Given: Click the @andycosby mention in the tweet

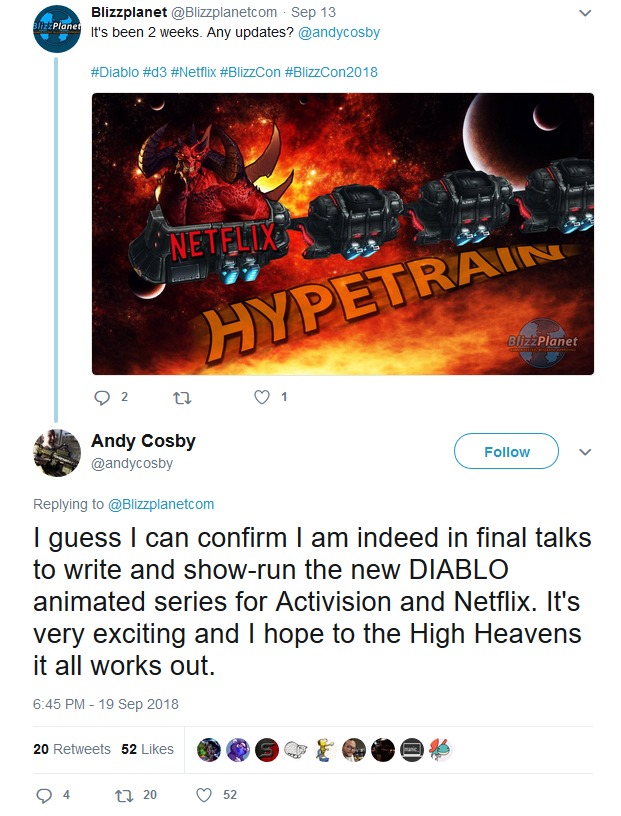Looking at the screenshot, I should [x=339, y=32].
